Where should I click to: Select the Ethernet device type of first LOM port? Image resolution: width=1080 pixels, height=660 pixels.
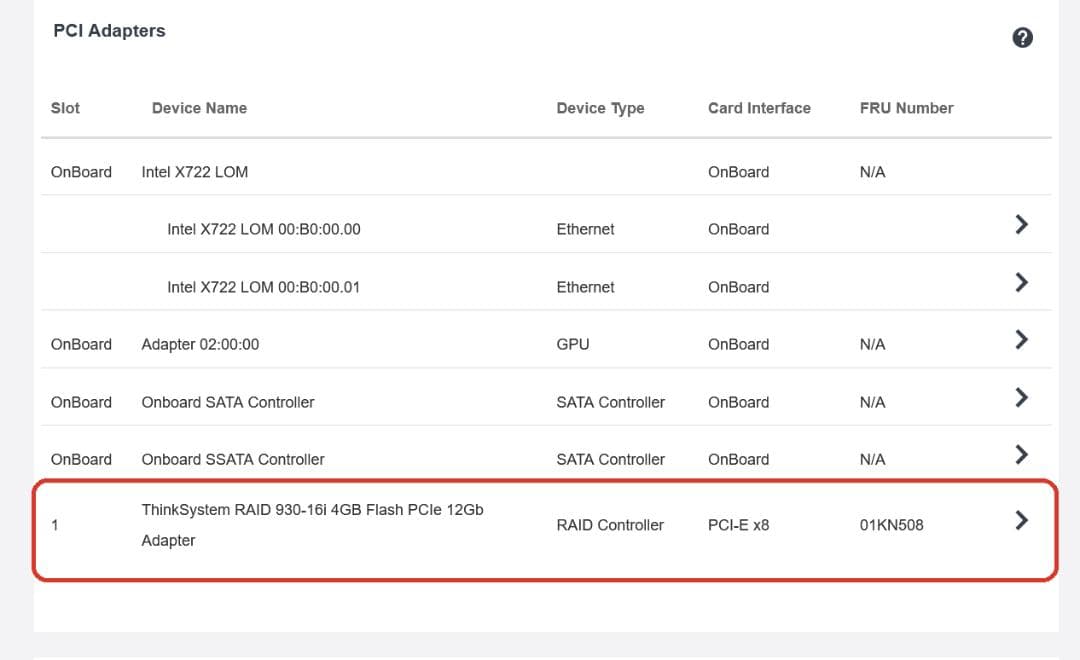coord(585,229)
